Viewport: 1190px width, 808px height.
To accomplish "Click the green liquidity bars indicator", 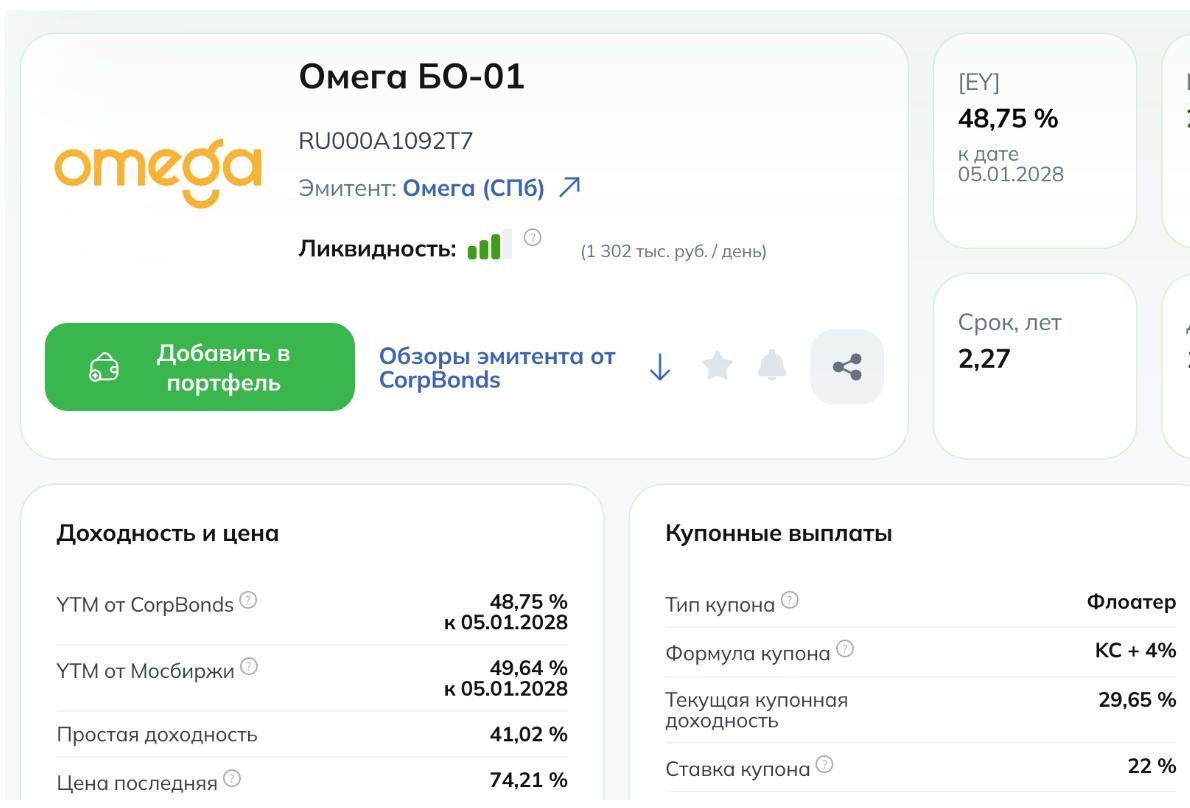I will point(489,245).
